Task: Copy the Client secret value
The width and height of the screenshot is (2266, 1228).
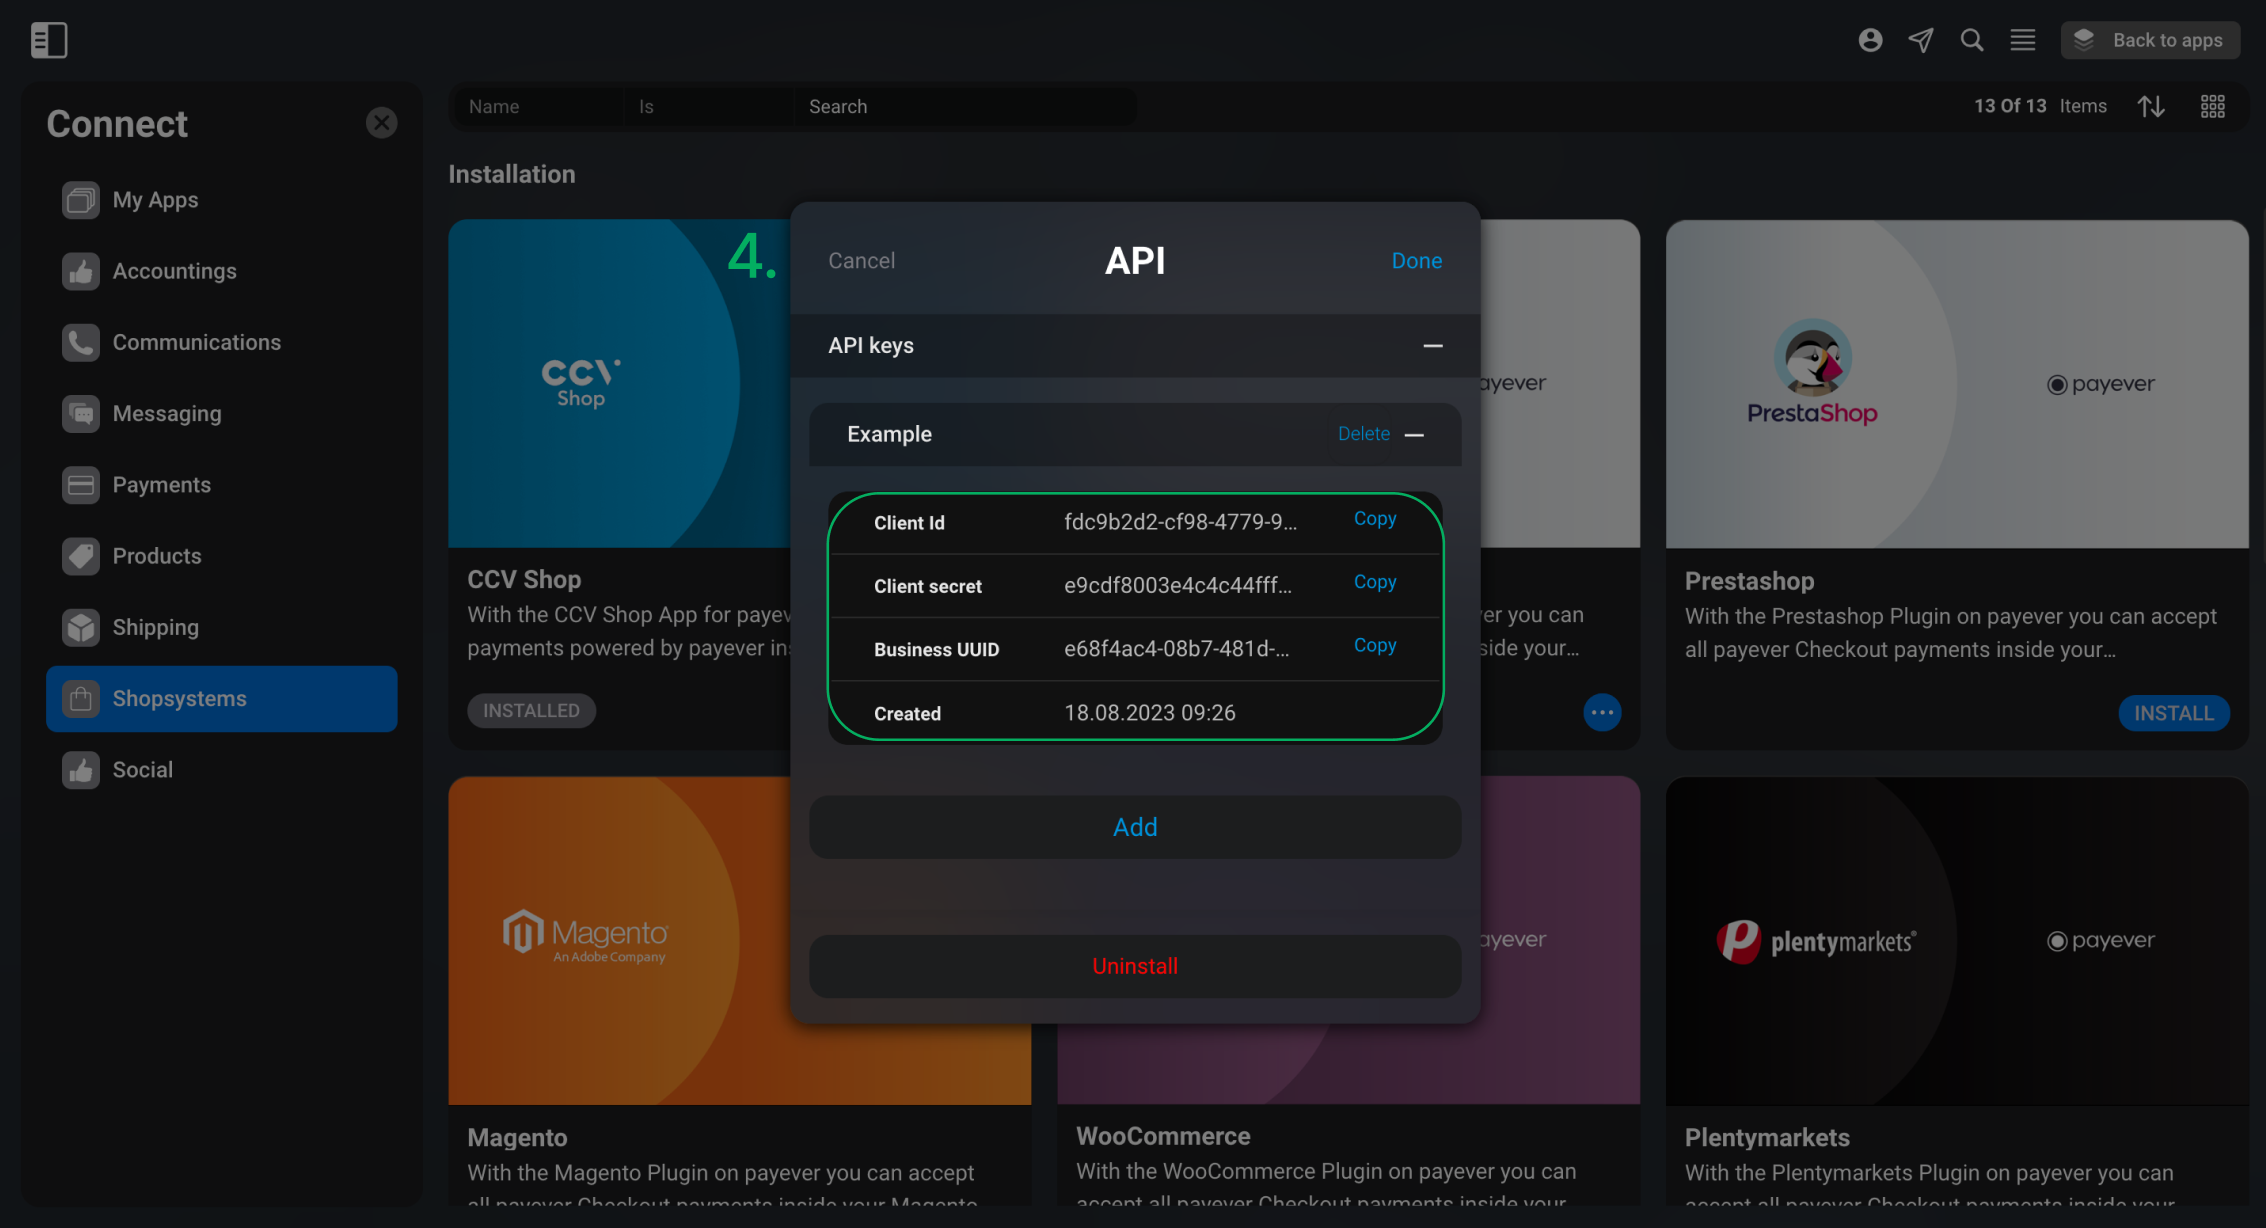Action: (1374, 582)
